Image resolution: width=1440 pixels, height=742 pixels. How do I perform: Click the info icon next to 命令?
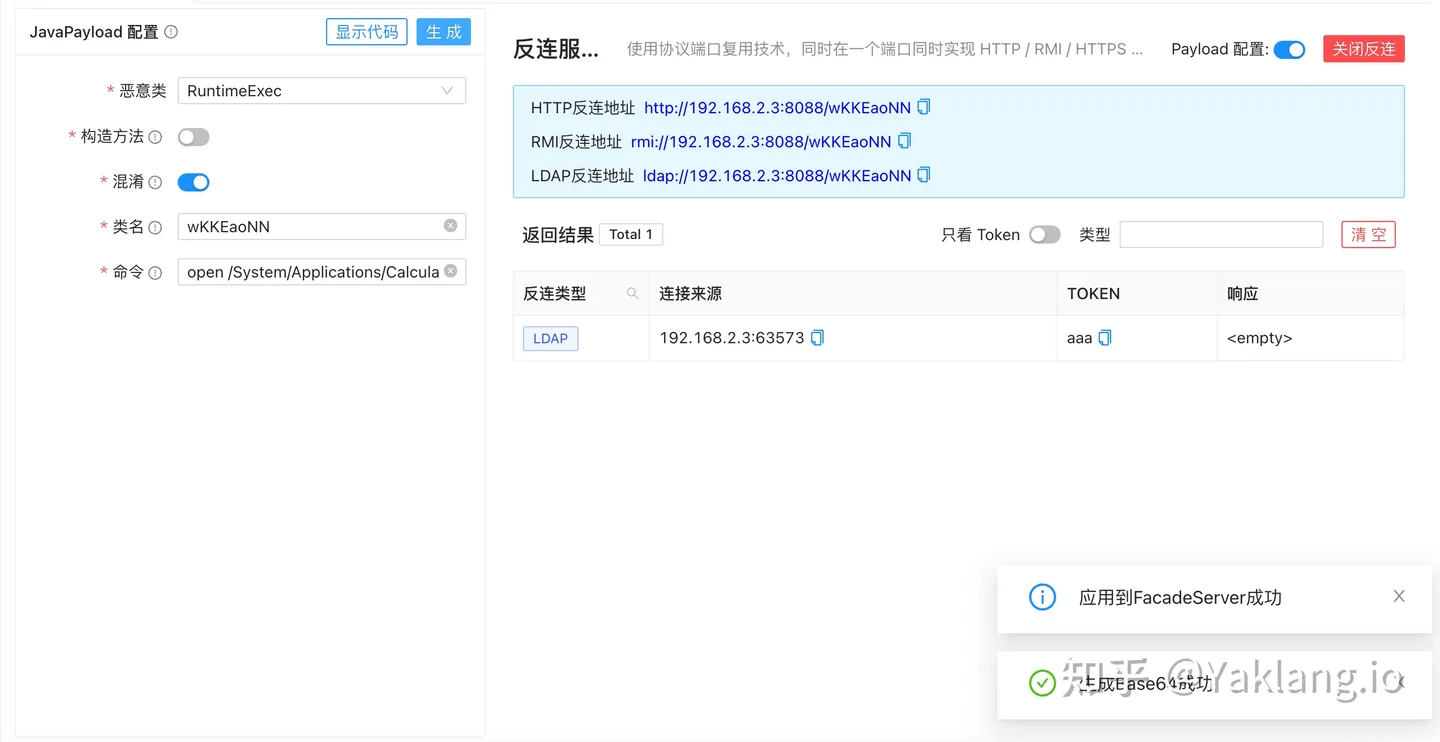click(155, 272)
